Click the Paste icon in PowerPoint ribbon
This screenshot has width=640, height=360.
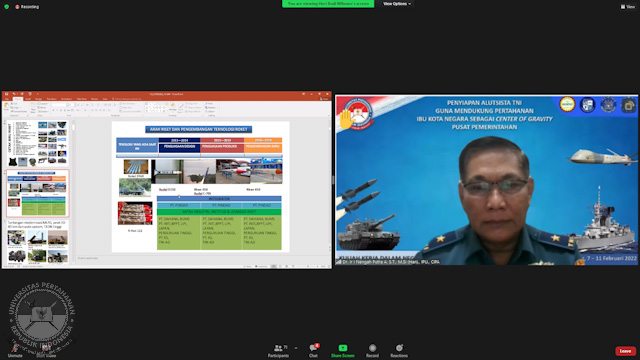point(7,107)
